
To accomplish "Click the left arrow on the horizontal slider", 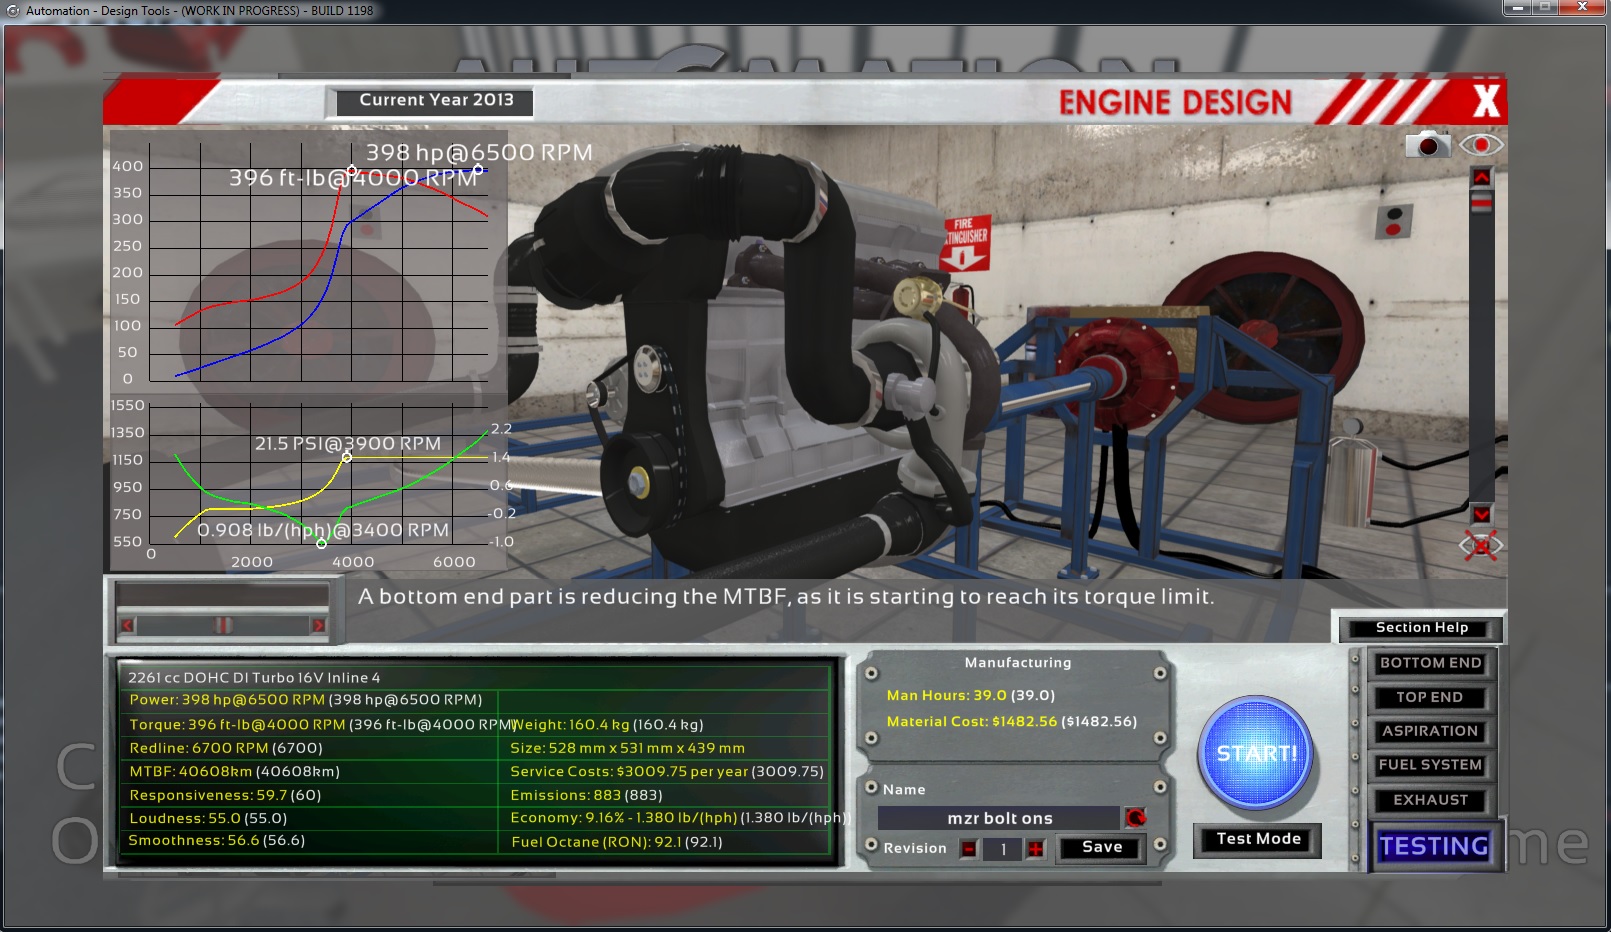I will point(127,626).
